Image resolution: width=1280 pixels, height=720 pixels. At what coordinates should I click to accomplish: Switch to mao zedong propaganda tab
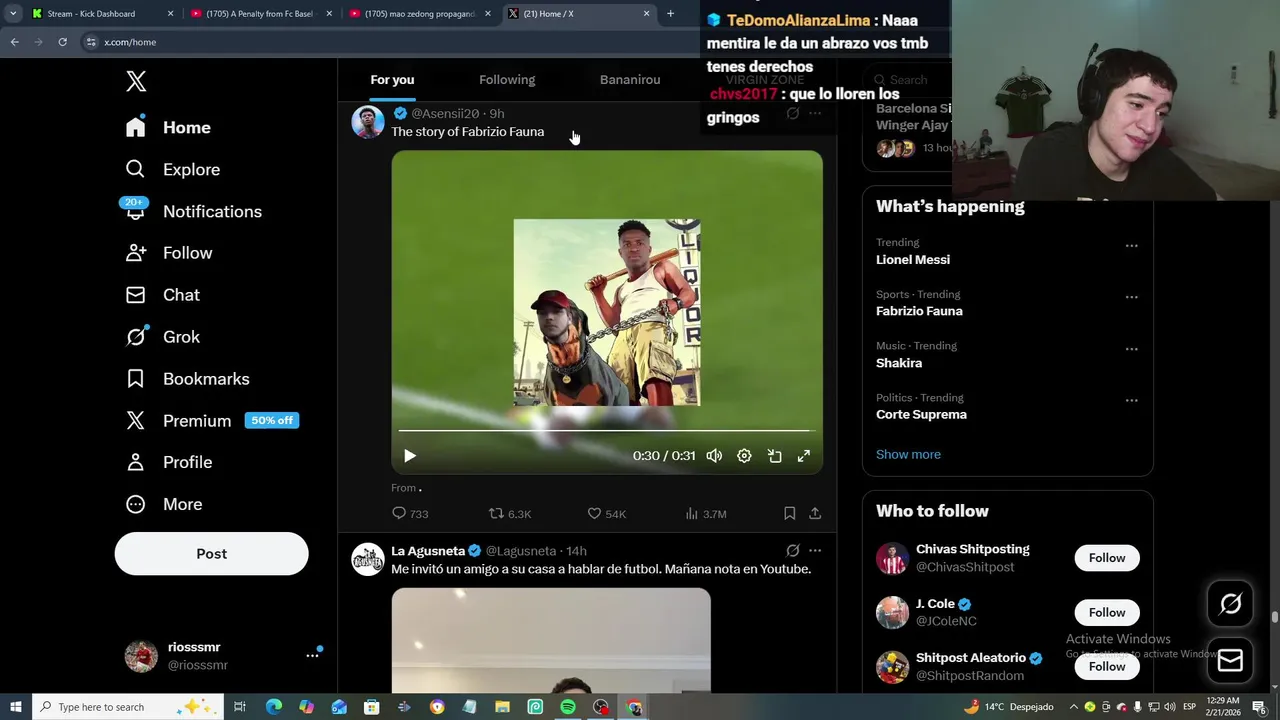pos(419,14)
